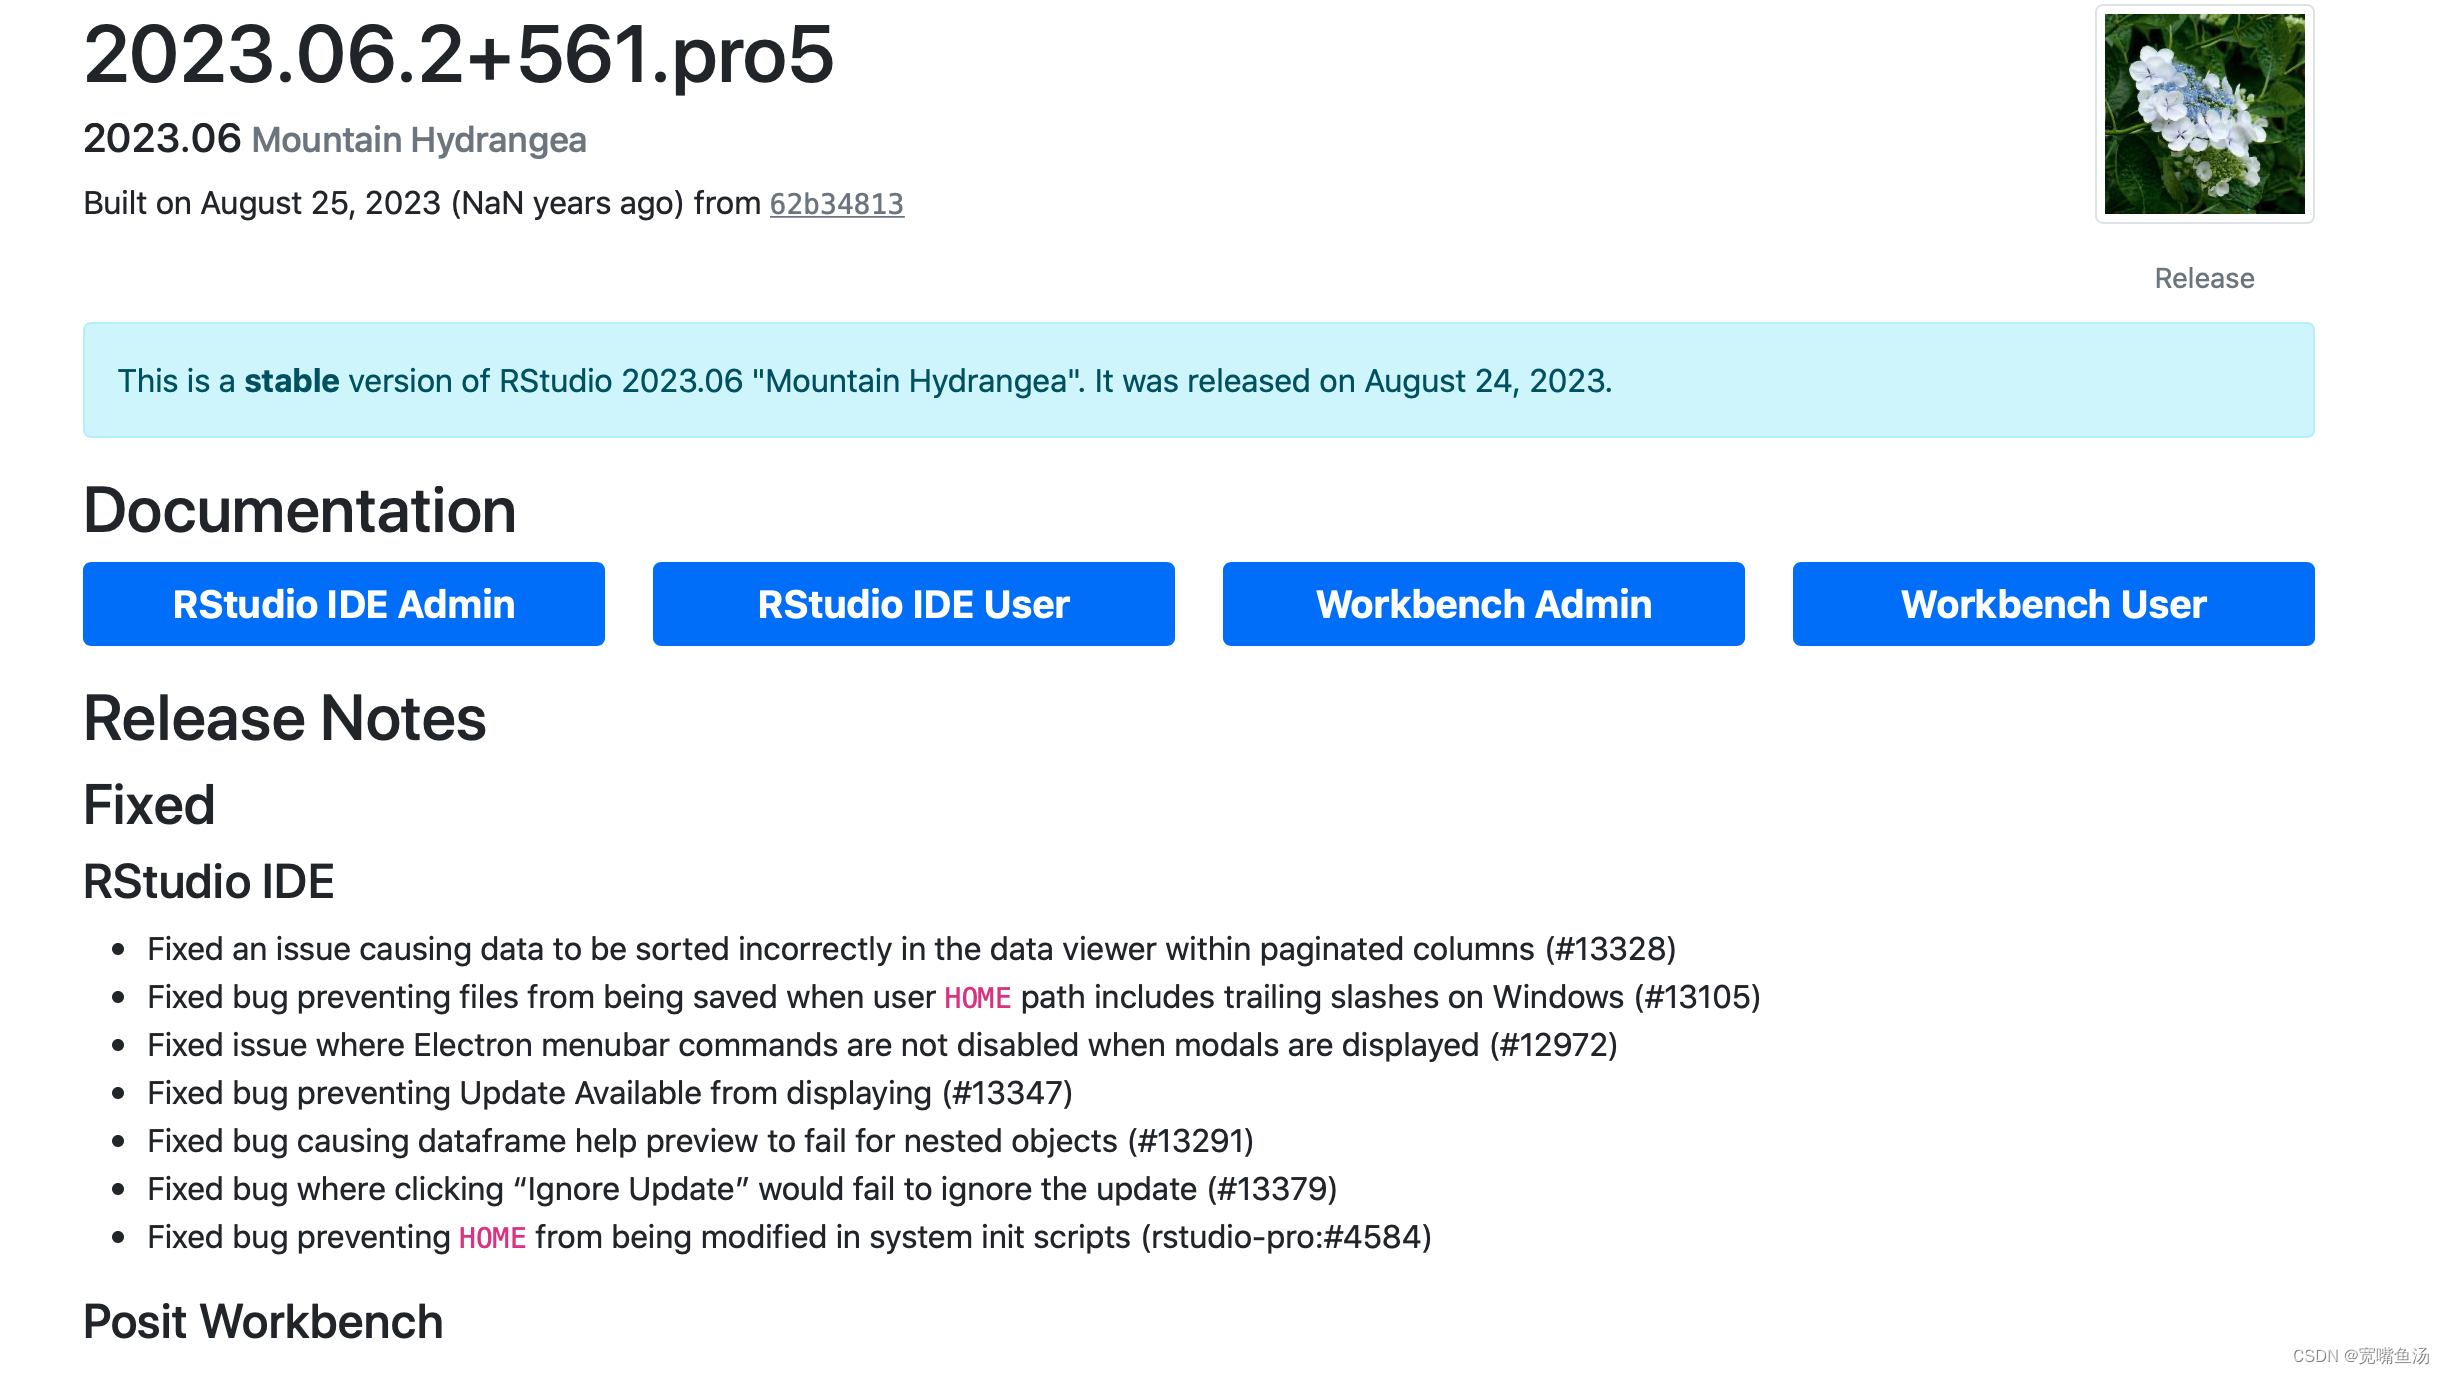This screenshot has height=1374, width=2444.
Task: Click the rstudio-pro:#4584 release note entry
Action: 789,1237
